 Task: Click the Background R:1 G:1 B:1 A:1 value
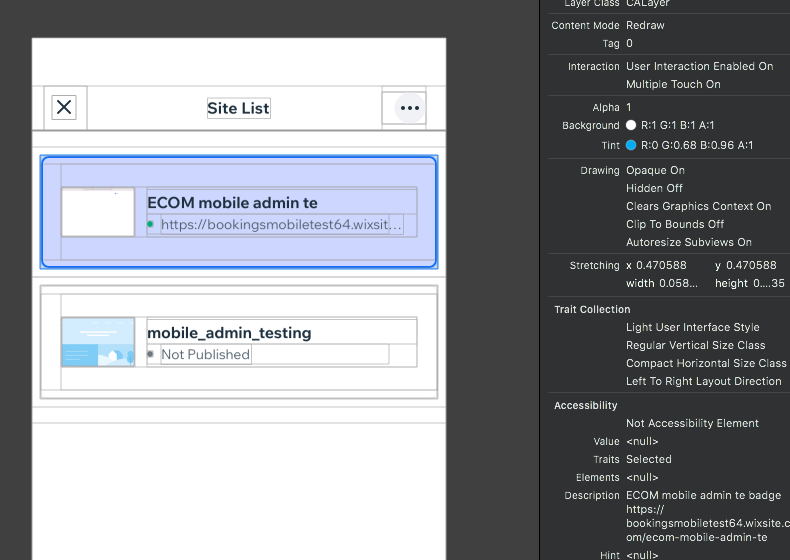(677, 125)
